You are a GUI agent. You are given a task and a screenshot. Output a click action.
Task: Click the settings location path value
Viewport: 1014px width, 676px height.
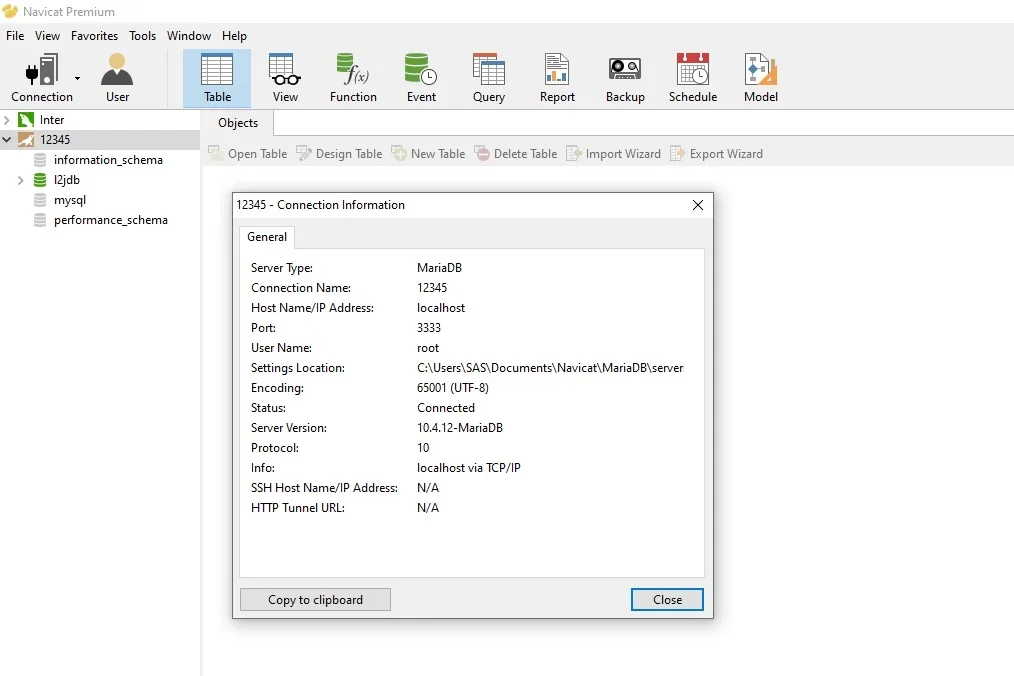(550, 368)
